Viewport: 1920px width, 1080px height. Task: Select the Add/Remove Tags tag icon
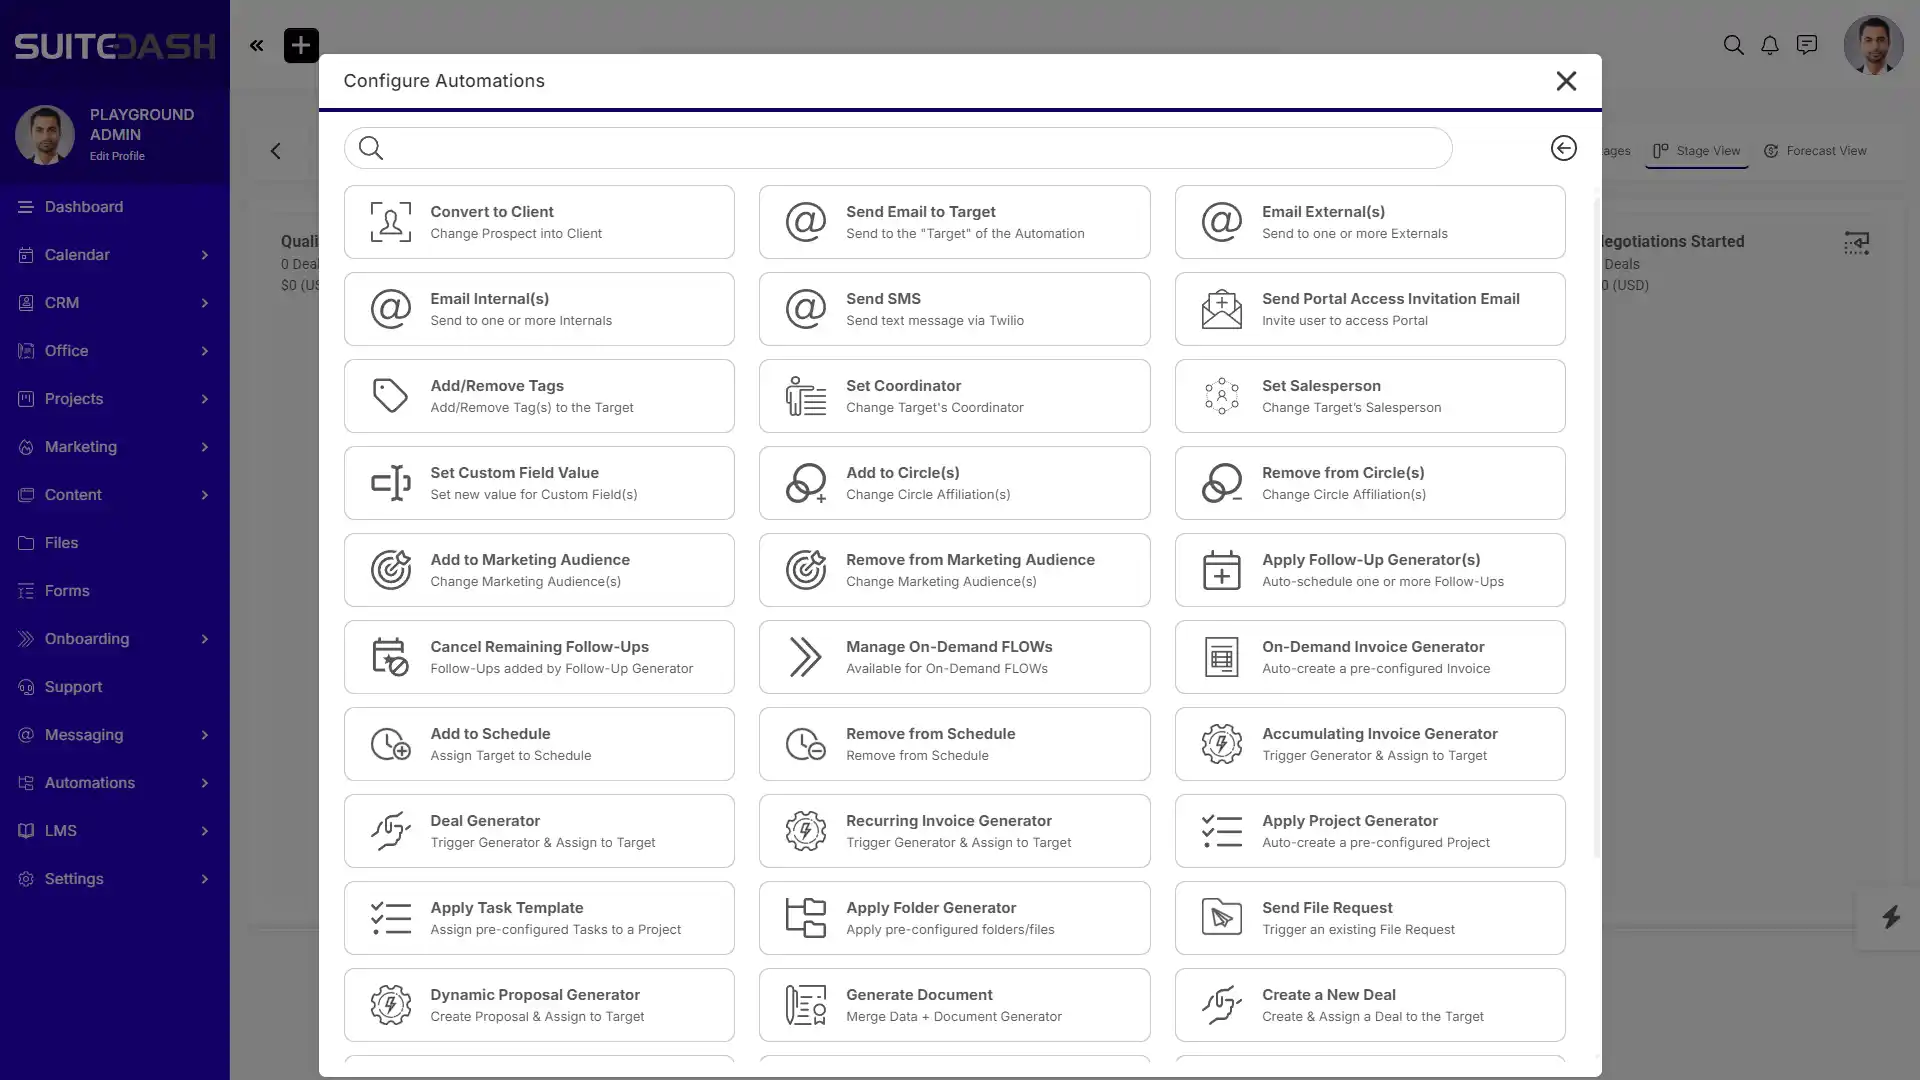coord(390,396)
